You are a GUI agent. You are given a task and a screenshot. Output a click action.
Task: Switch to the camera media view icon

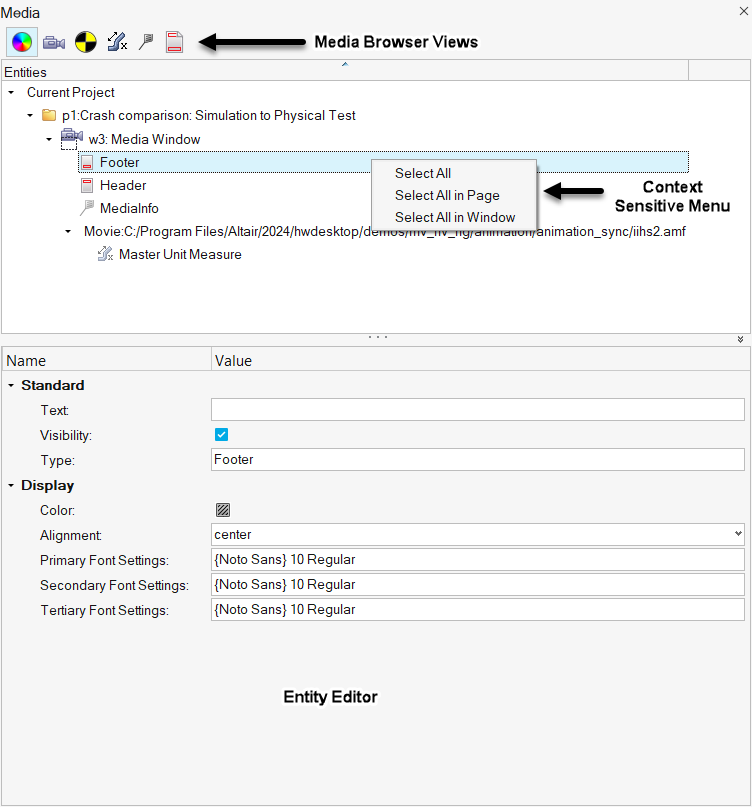click(54, 42)
